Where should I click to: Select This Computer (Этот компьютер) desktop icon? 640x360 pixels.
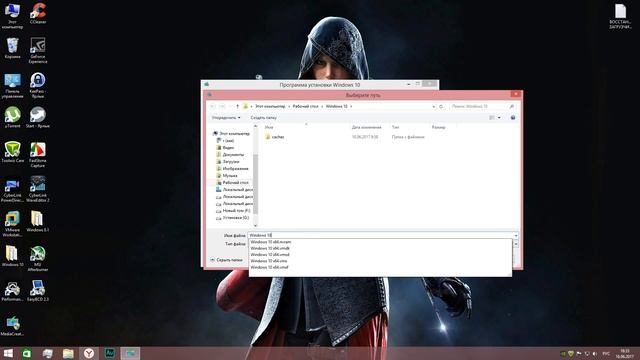click(x=12, y=16)
